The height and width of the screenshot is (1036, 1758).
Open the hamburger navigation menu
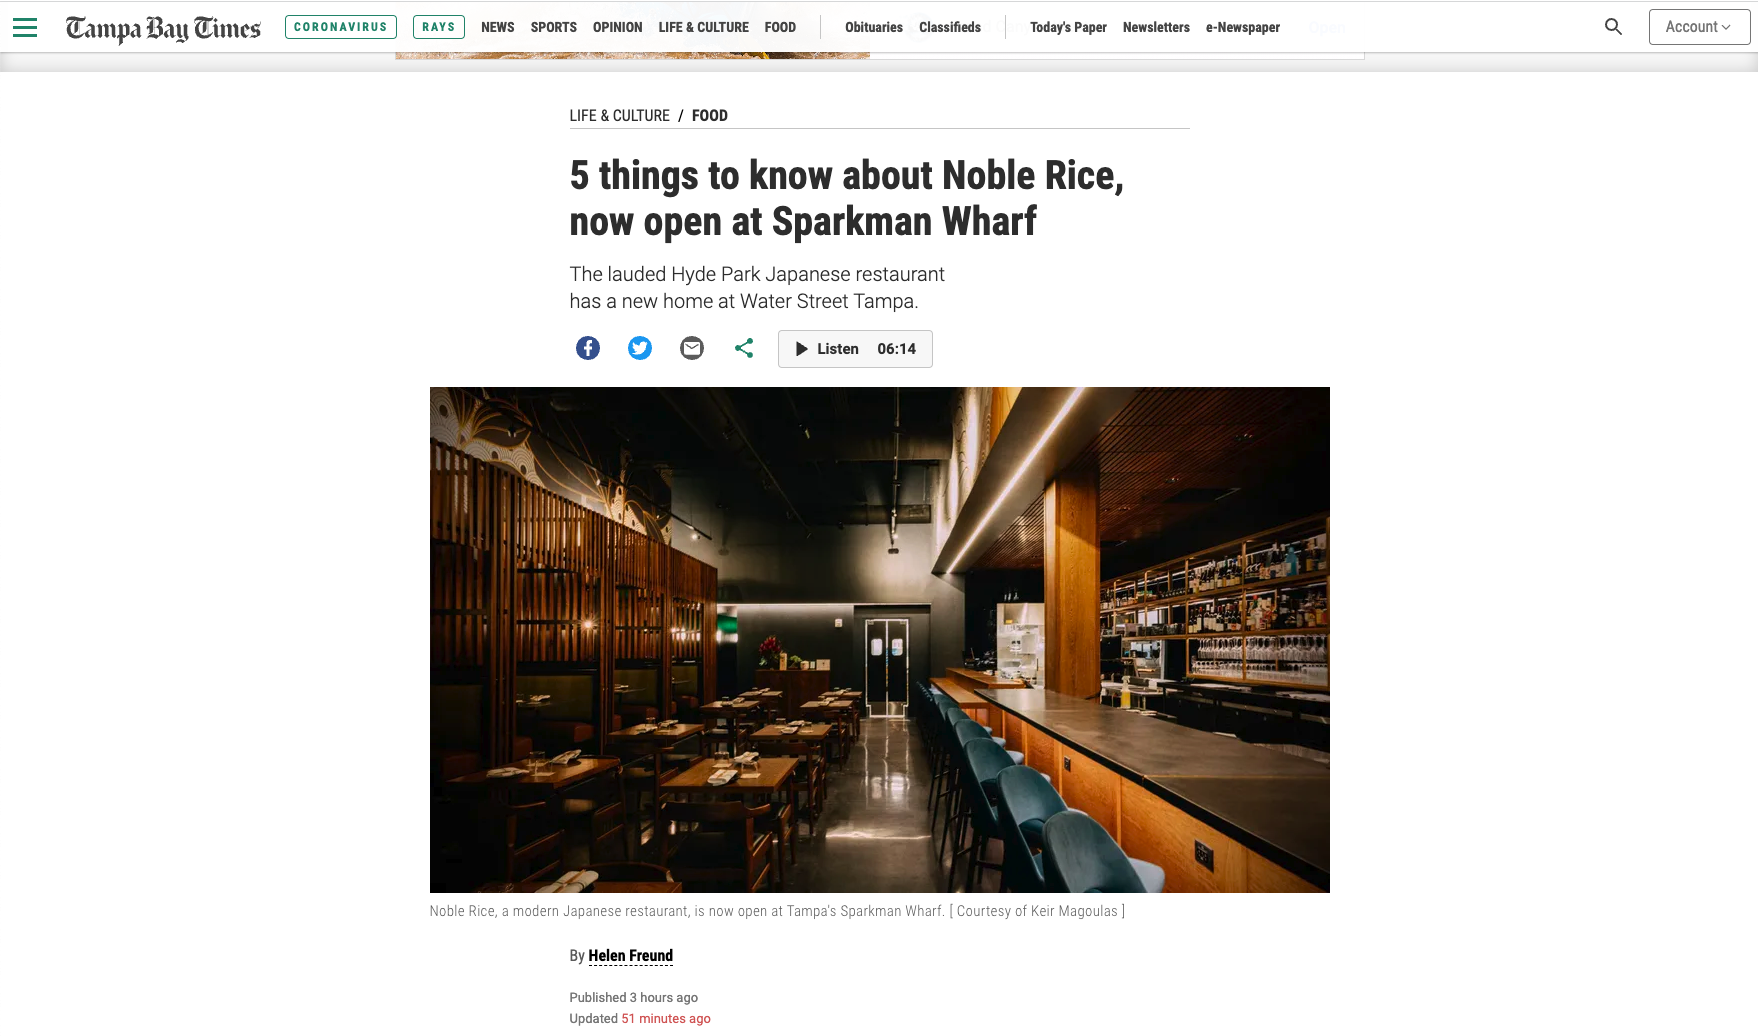click(25, 27)
